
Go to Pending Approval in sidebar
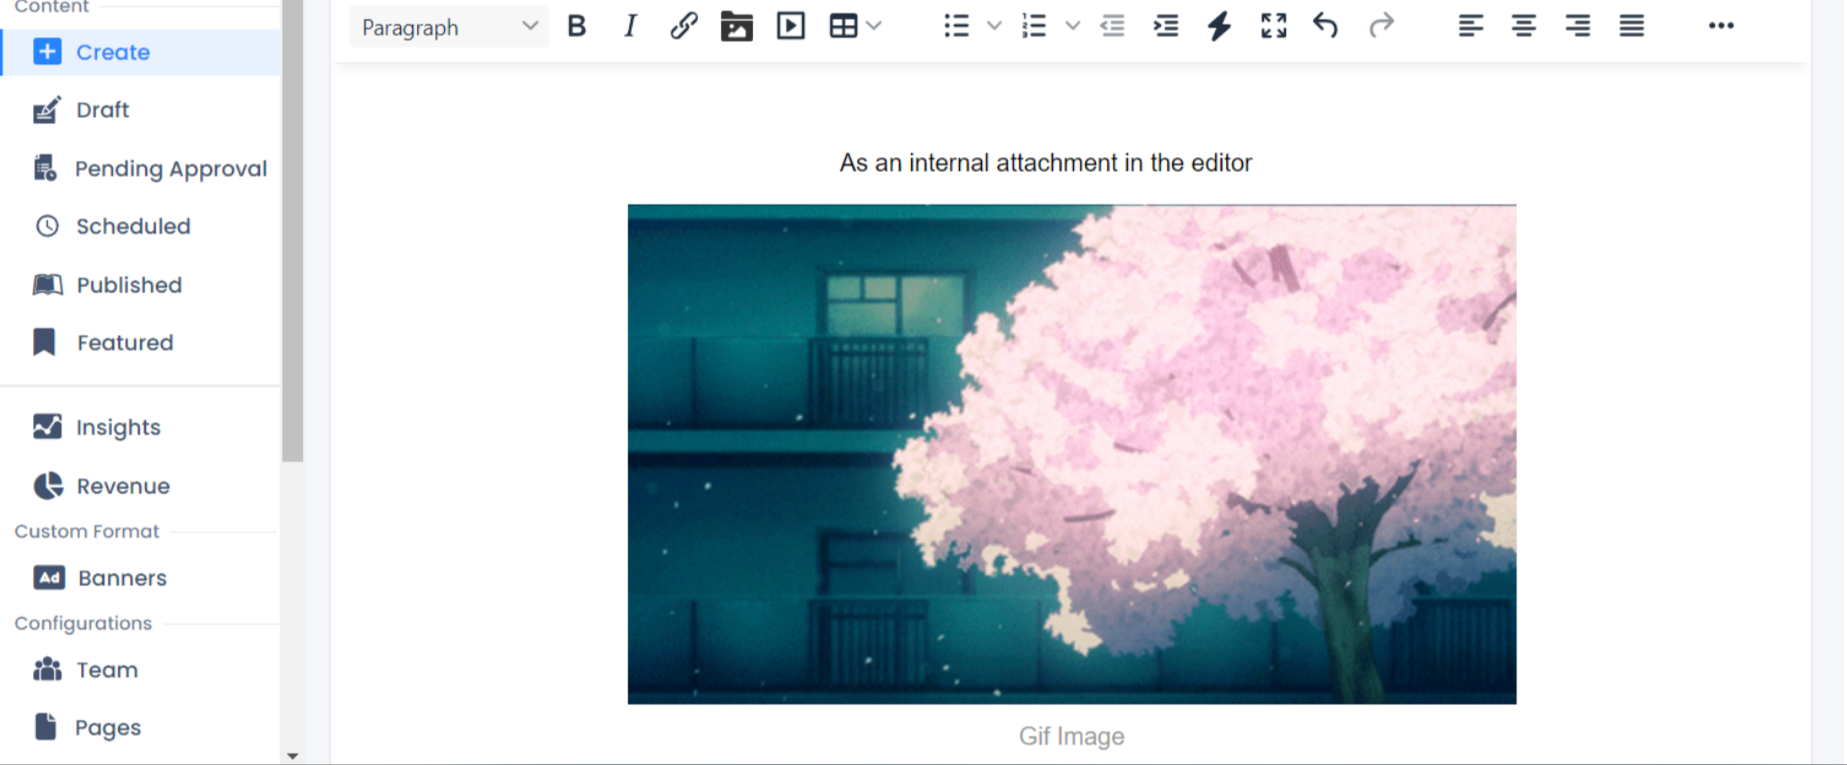point(170,169)
